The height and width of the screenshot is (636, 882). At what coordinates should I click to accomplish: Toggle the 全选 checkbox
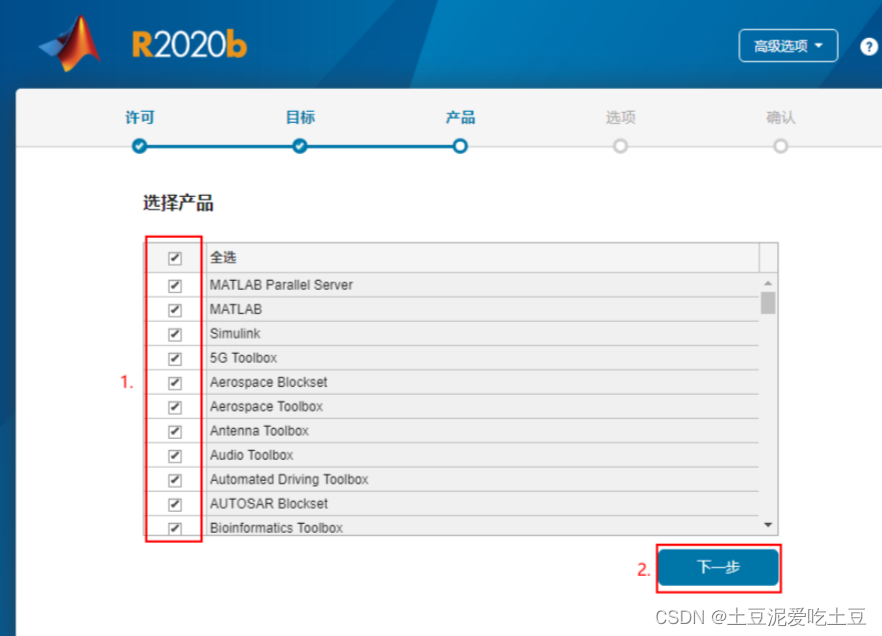pos(175,258)
